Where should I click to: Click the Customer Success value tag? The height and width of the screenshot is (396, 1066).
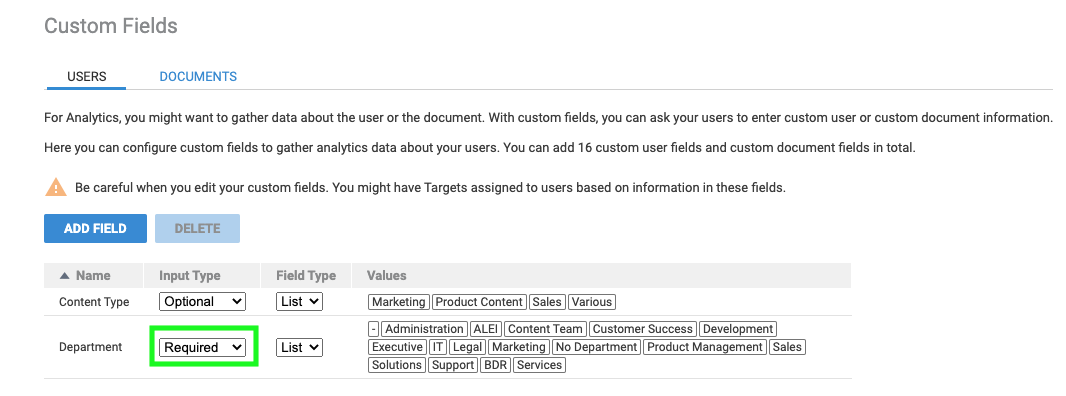pyautogui.click(x=642, y=329)
